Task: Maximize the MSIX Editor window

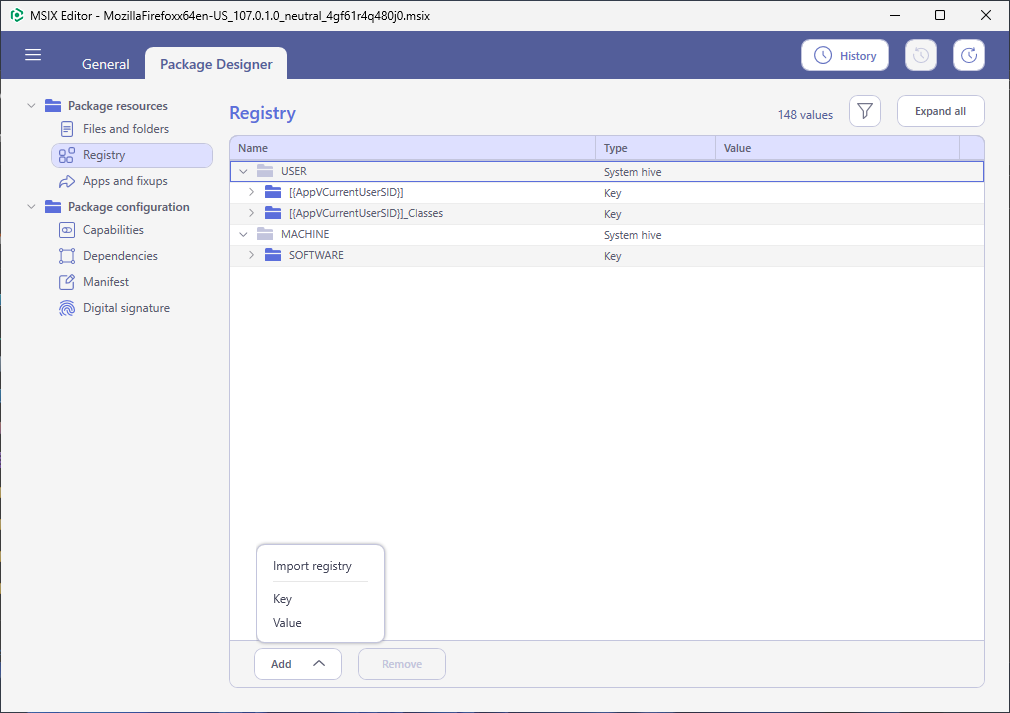Action: [940, 15]
